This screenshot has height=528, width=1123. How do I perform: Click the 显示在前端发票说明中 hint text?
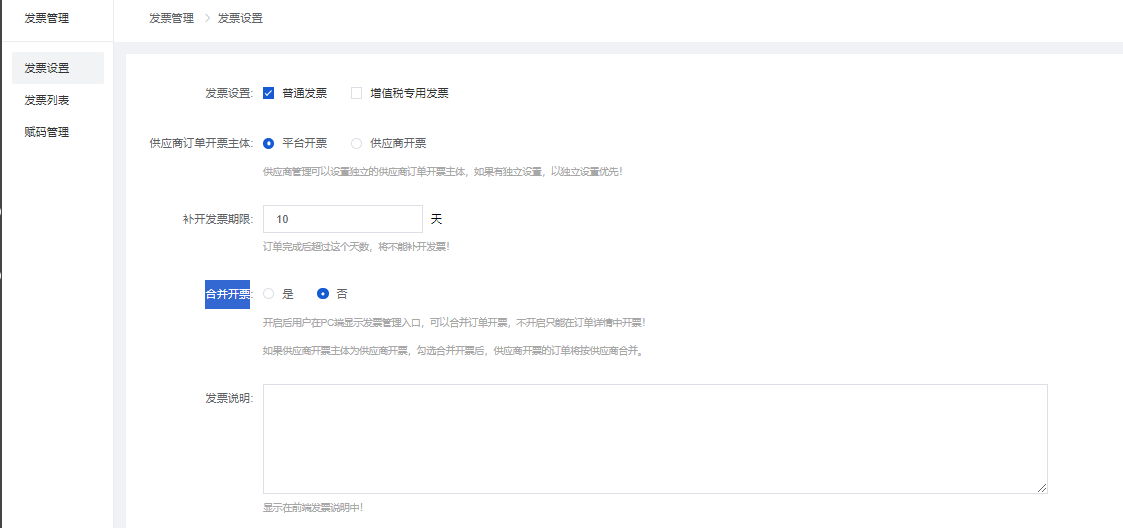pyautogui.click(x=312, y=507)
